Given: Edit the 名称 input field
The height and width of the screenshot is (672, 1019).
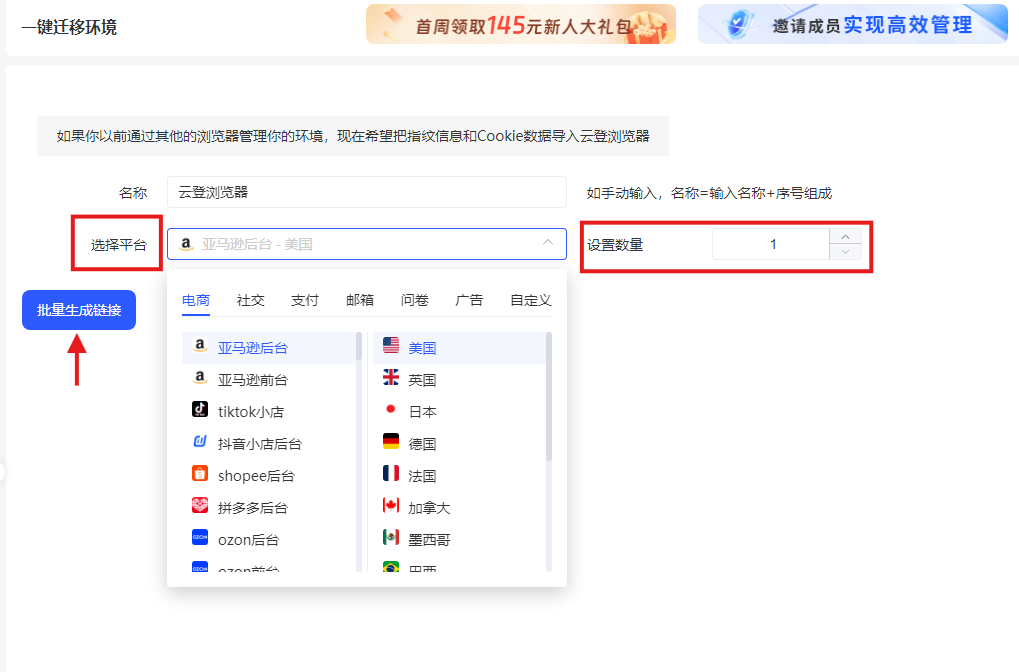Looking at the screenshot, I should 367,192.
